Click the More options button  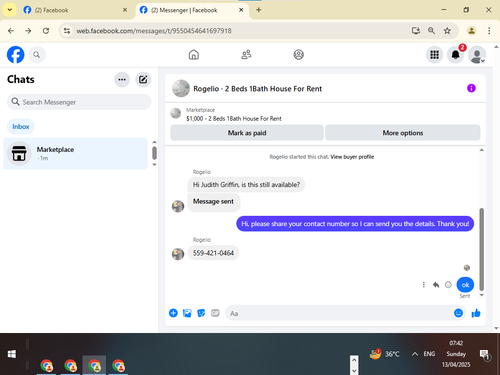click(x=403, y=133)
